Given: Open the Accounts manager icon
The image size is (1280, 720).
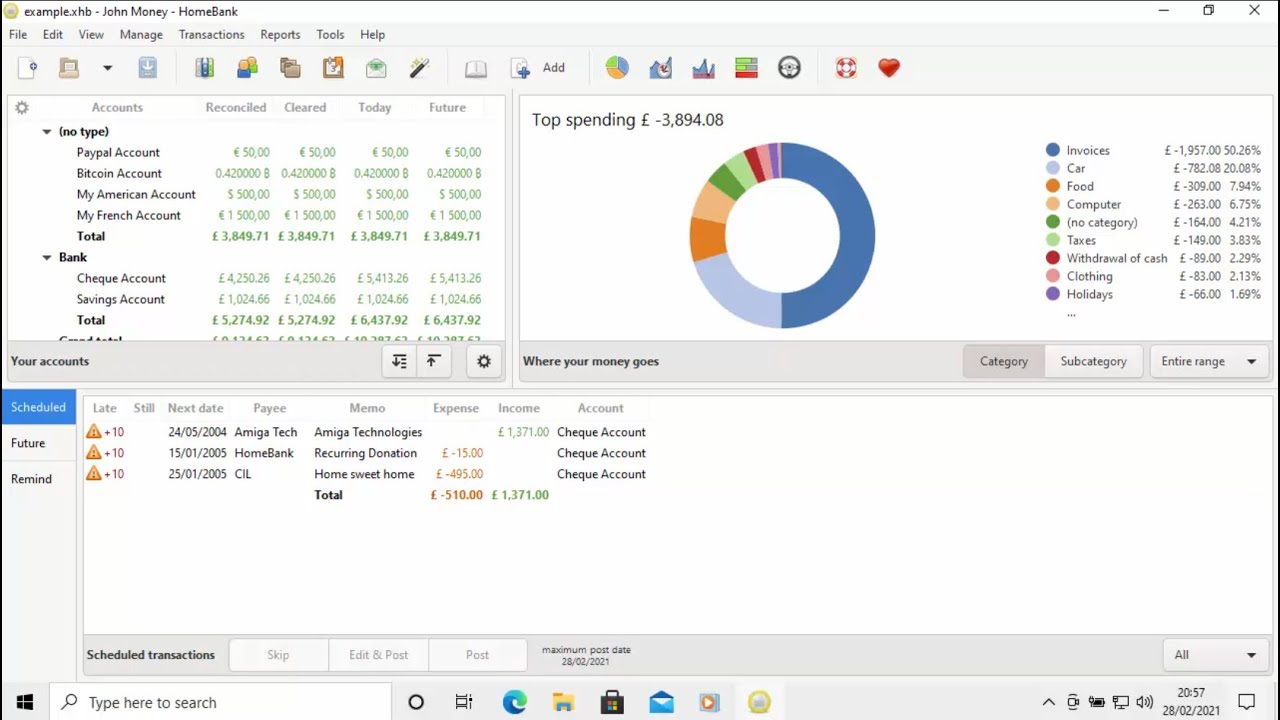Looking at the screenshot, I should click(204, 68).
